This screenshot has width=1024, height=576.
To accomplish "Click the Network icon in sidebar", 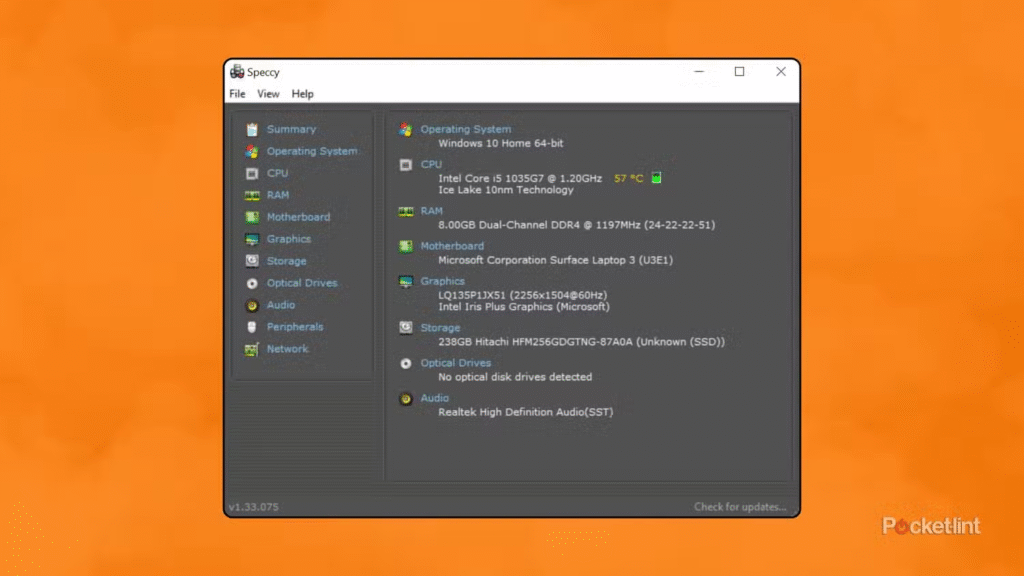I will [x=252, y=349].
